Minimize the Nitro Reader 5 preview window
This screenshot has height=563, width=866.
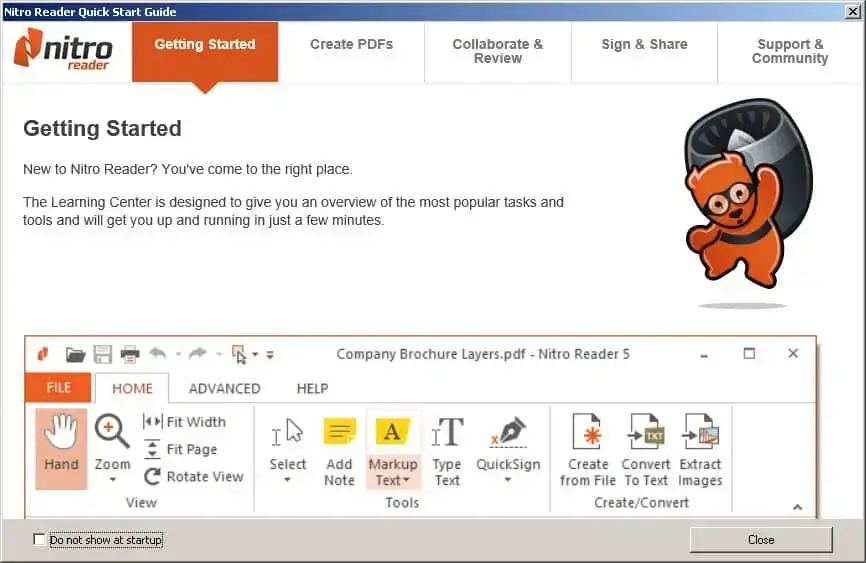(704, 356)
